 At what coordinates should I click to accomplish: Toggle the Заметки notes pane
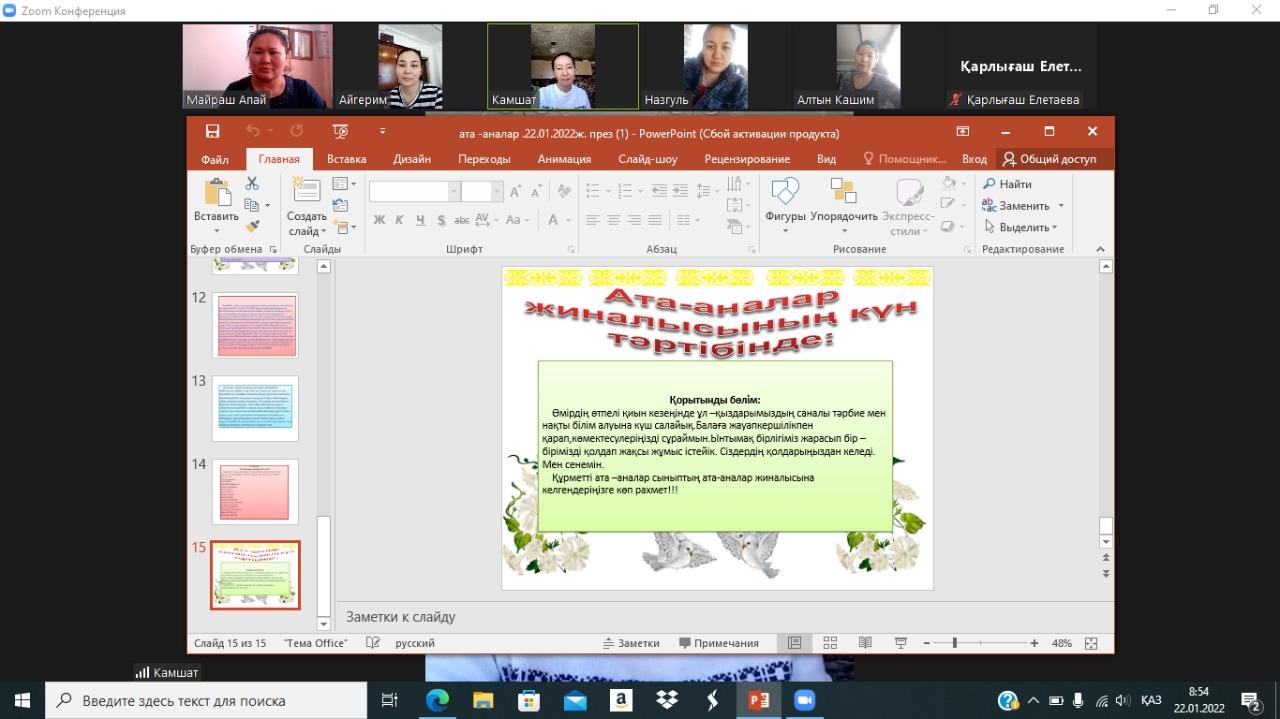[631, 643]
